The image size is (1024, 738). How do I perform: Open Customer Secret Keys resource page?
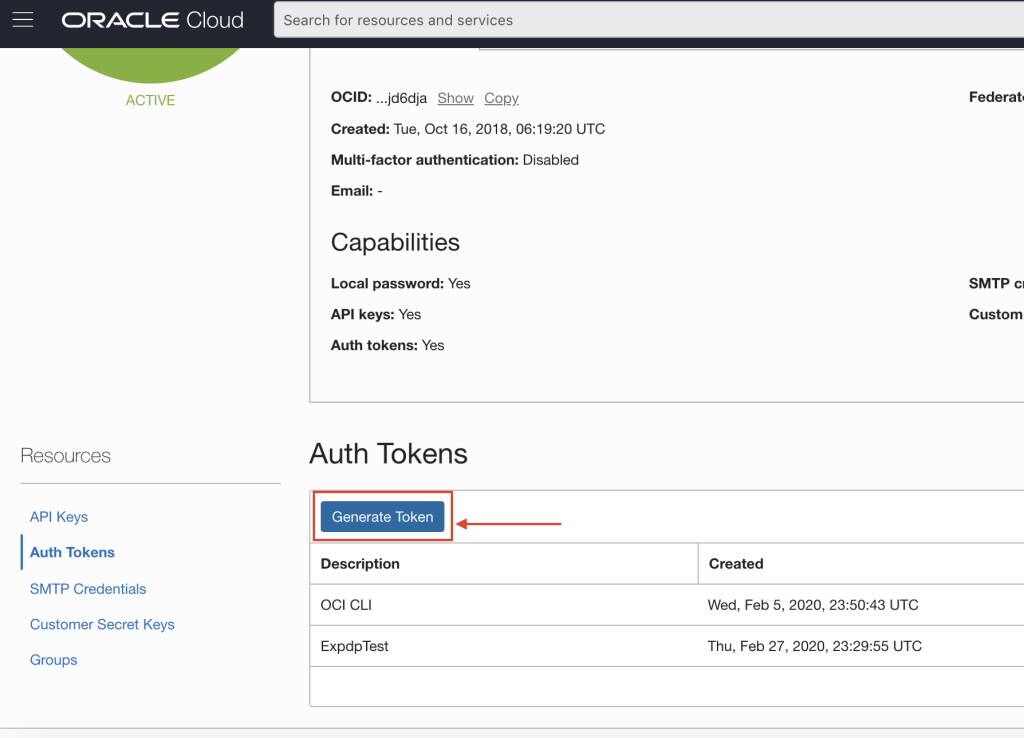(102, 624)
